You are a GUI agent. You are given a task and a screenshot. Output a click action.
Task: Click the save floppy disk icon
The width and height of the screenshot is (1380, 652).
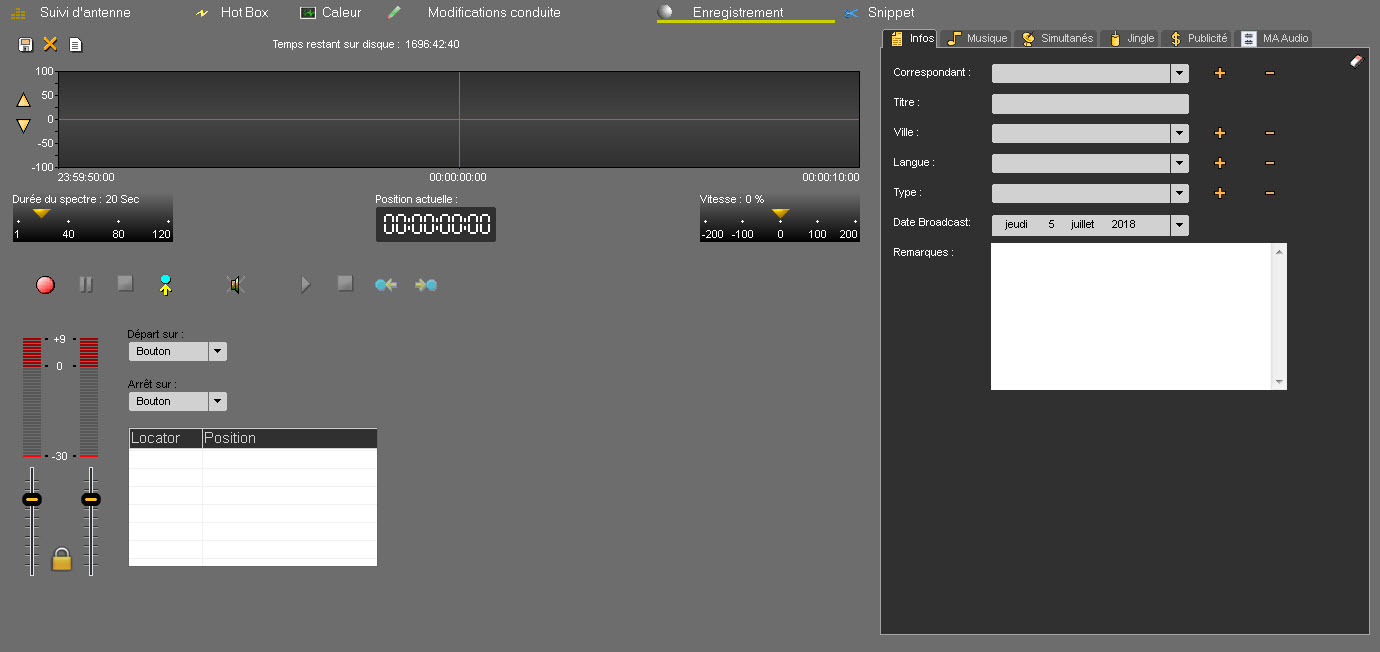pyautogui.click(x=26, y=44)
